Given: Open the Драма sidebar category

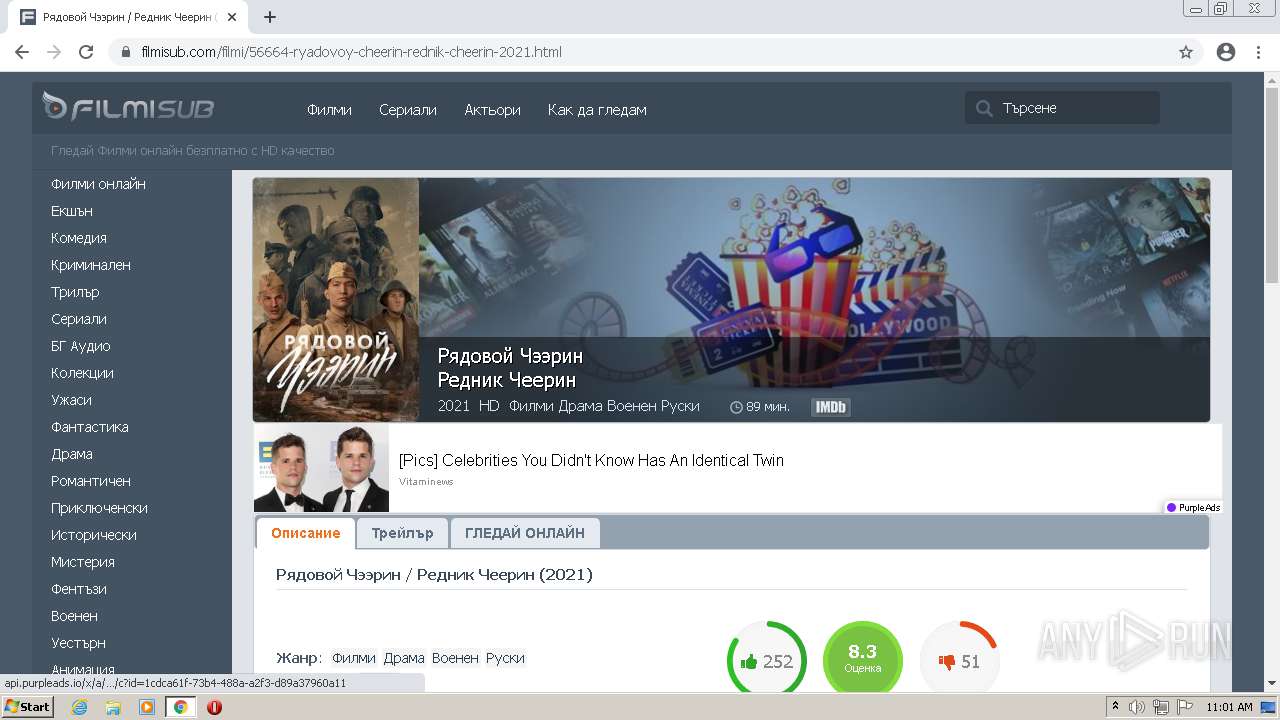Looking at the screenshot, I should 72,454.
